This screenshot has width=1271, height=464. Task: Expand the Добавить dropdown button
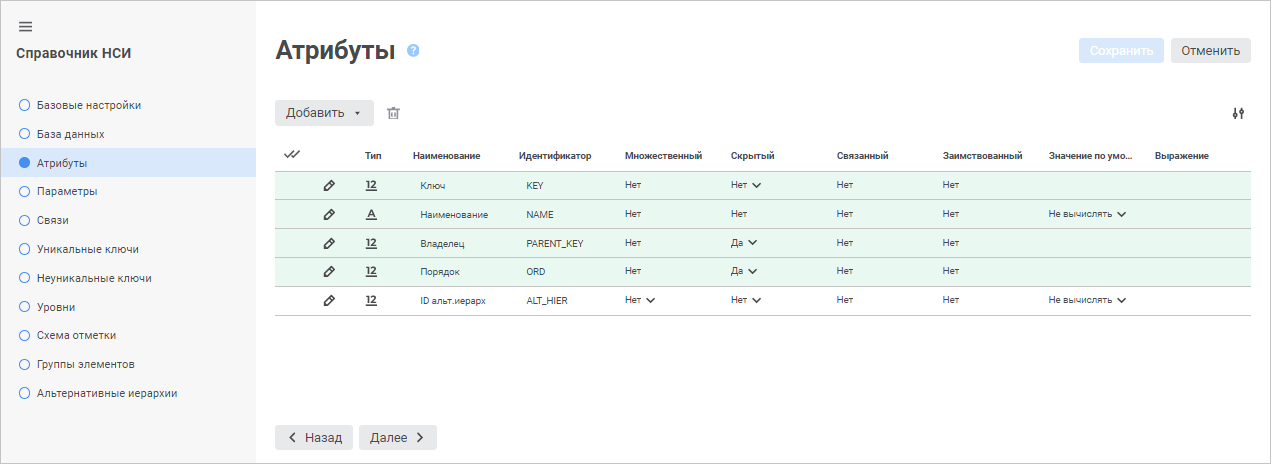pos(324,113)
